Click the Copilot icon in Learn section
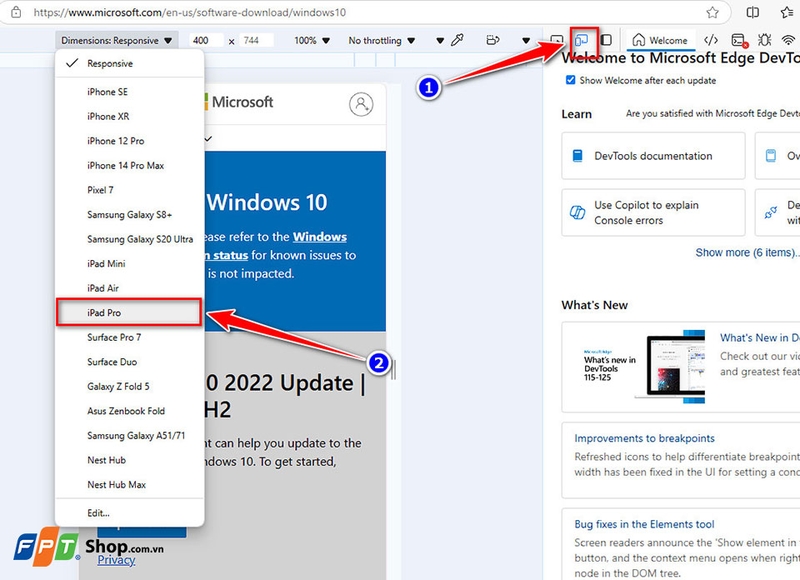The height and width of the screenshot is (580, 800). tap(578, 212)
